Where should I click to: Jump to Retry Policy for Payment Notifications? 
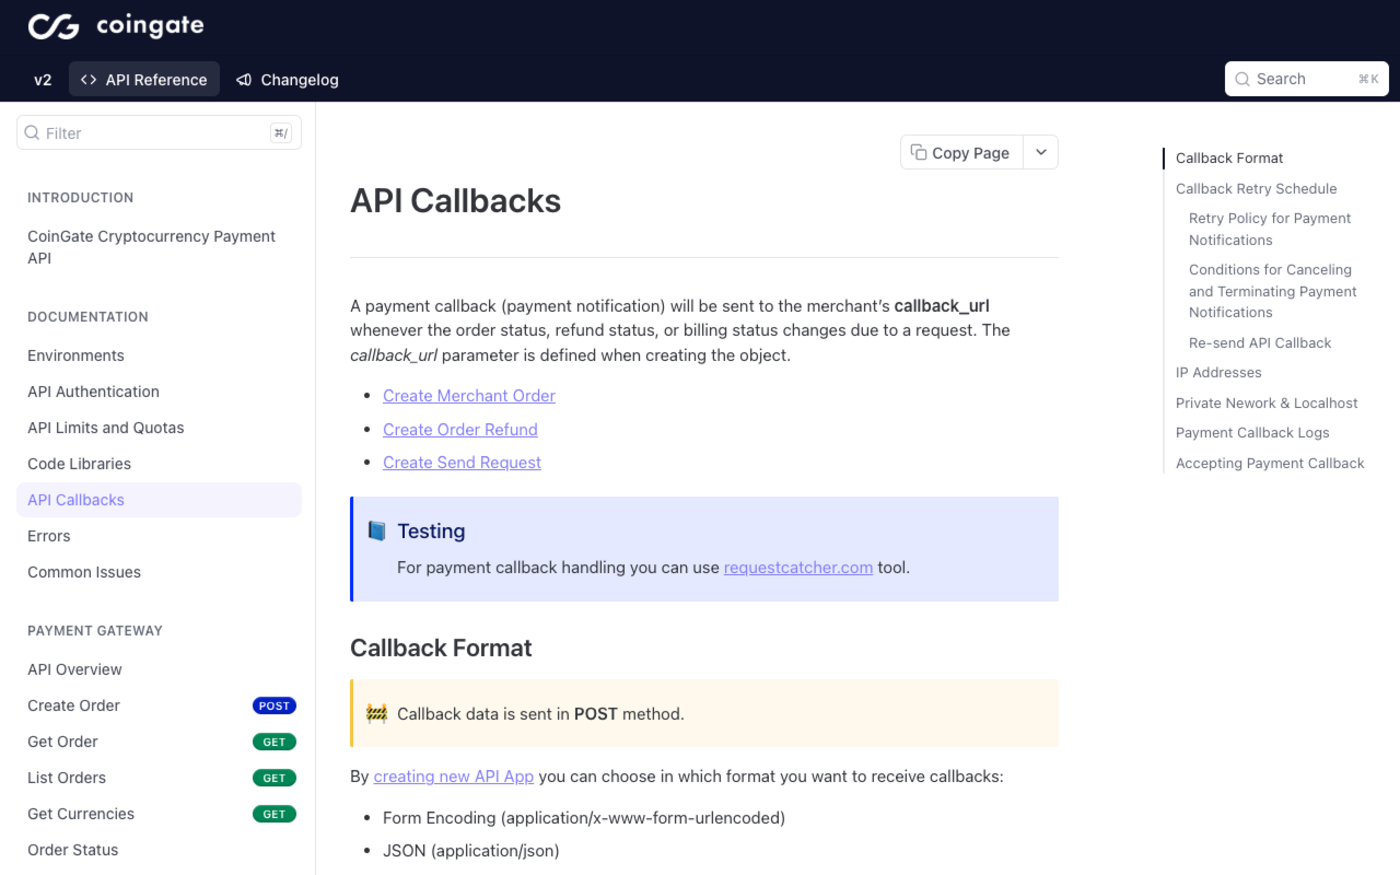(1270, 229)
